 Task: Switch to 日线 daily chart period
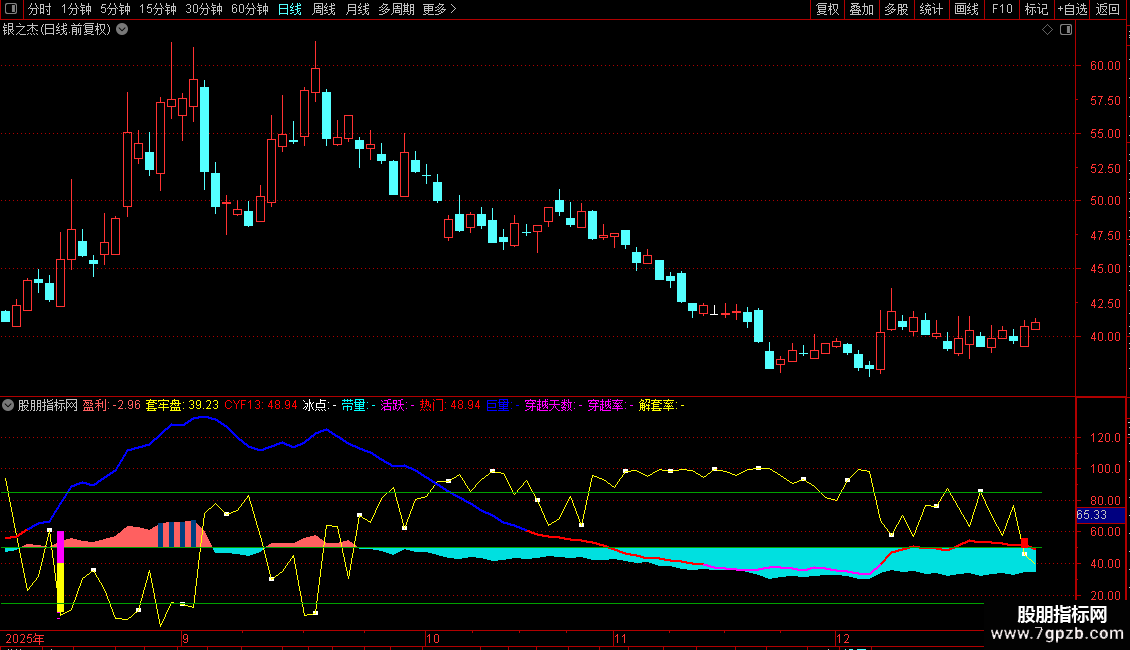pyautogui.click(x=290, y=9)
